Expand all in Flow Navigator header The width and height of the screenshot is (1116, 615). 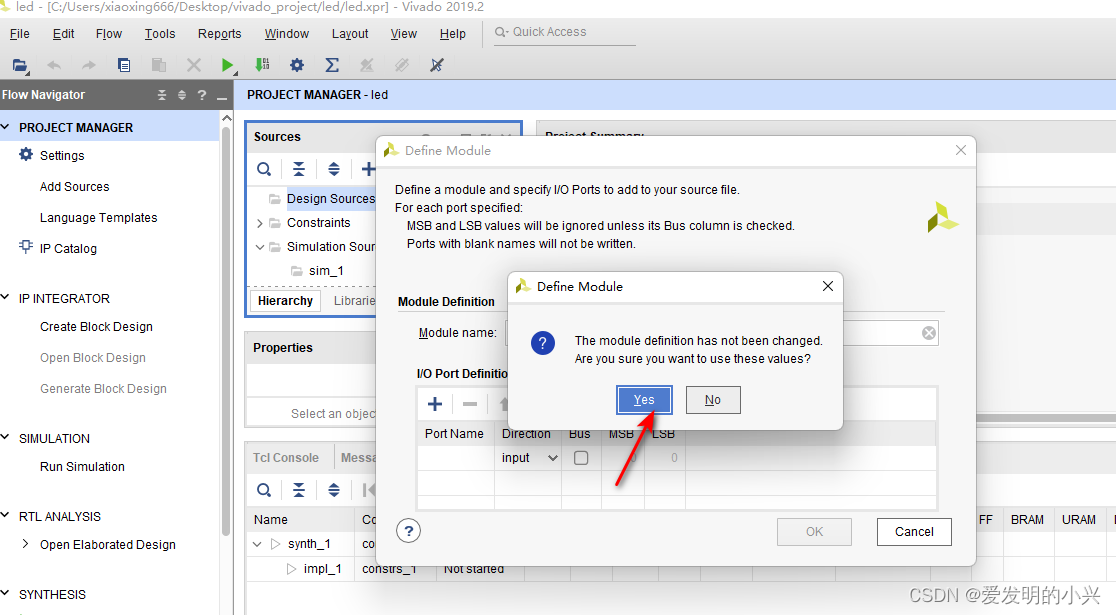(x=182, y=95)
